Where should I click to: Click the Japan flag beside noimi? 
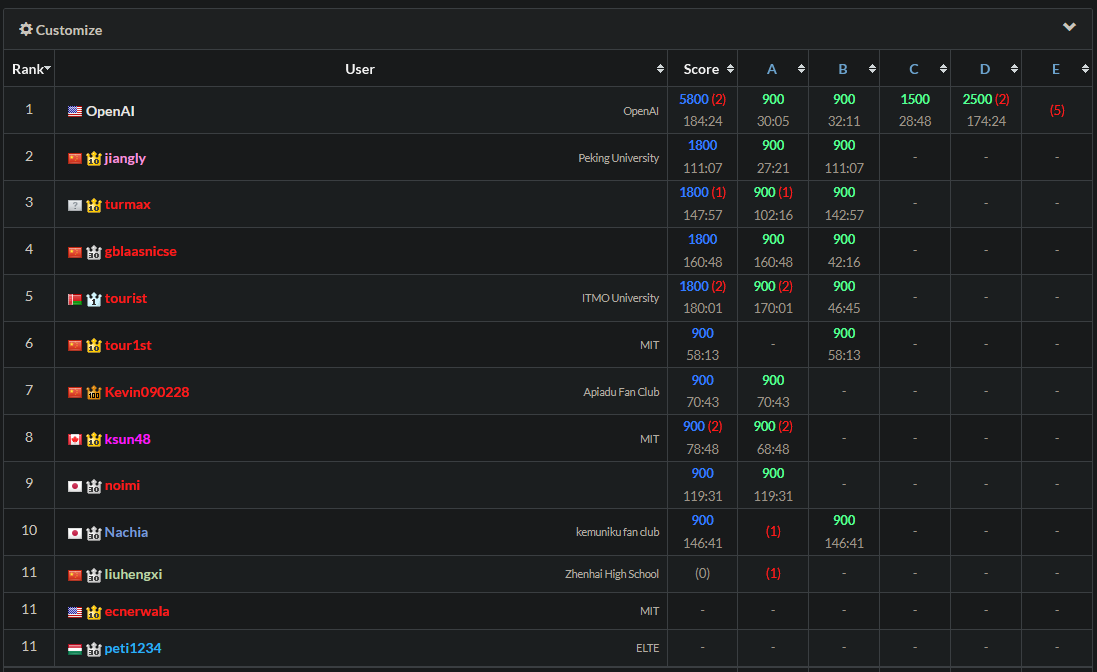(x=75, y=486)
